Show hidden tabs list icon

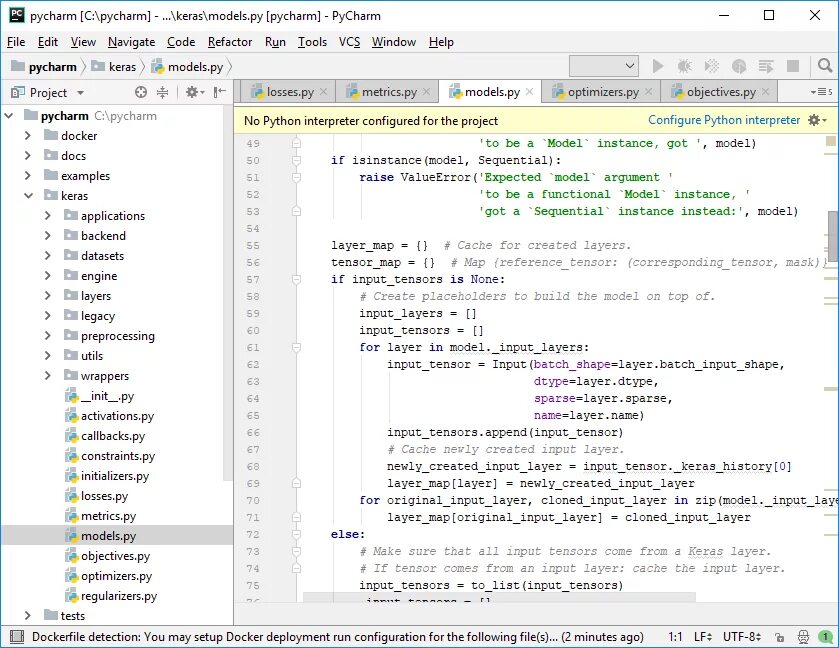[x=821, y=92]
